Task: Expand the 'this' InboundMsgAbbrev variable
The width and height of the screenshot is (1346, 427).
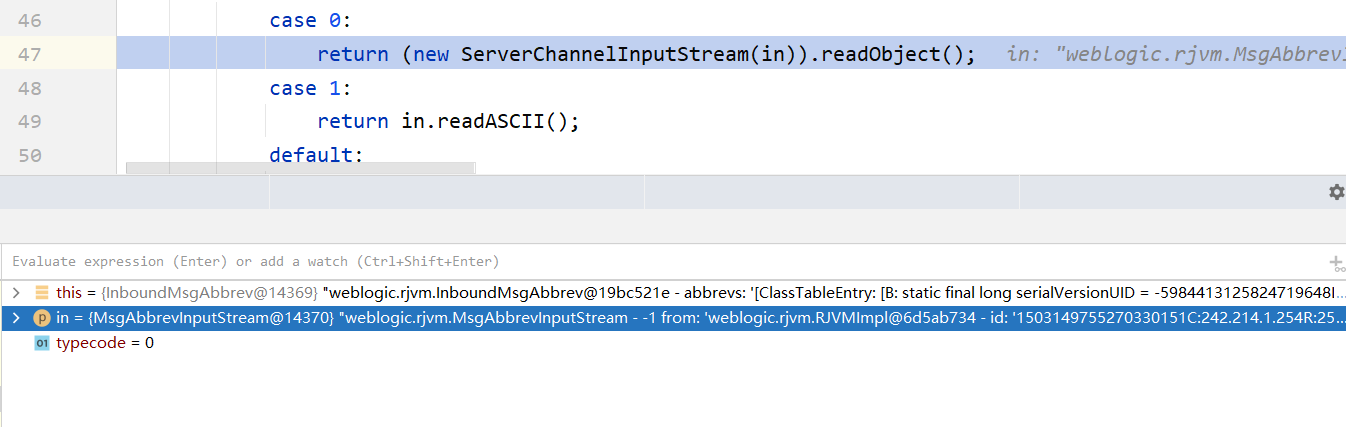Action: (x=15, y=293)
